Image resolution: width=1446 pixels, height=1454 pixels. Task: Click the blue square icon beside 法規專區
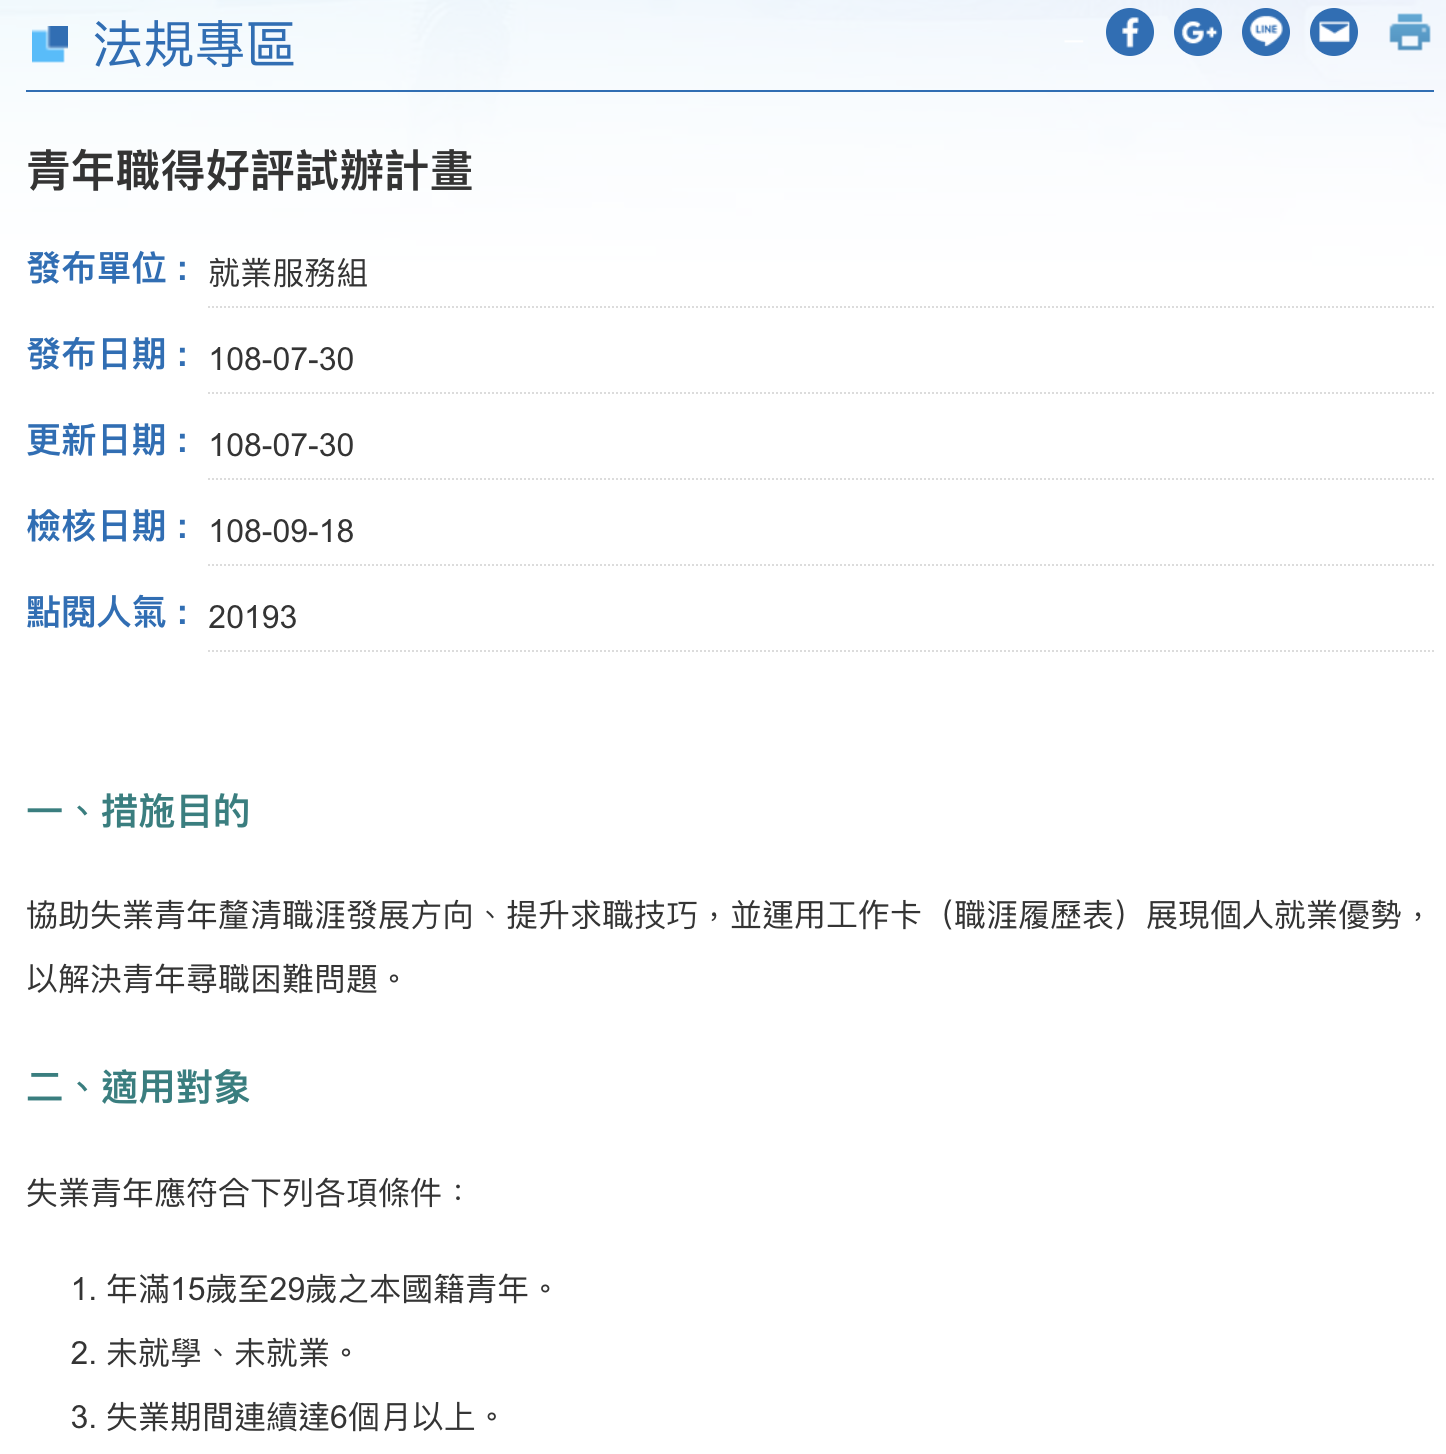49,44
